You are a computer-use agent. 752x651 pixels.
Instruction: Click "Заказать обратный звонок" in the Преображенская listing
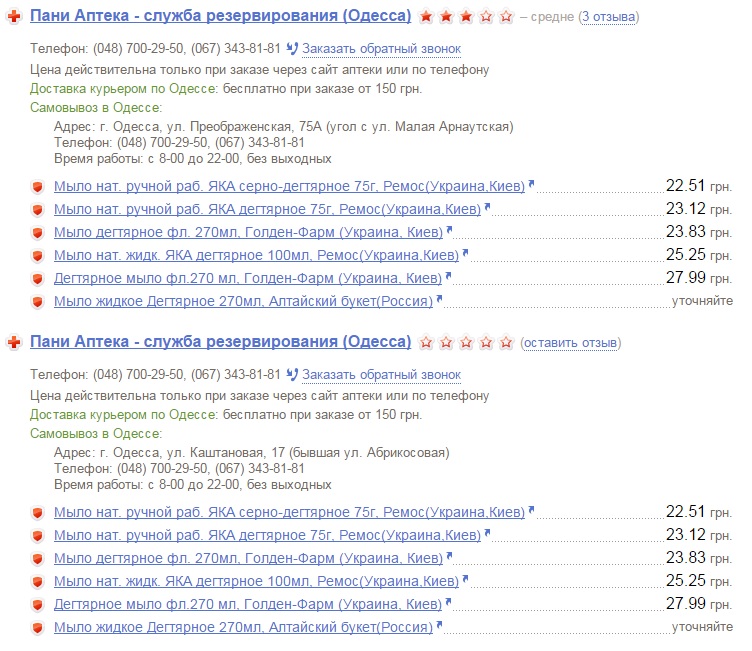point(381,48)
